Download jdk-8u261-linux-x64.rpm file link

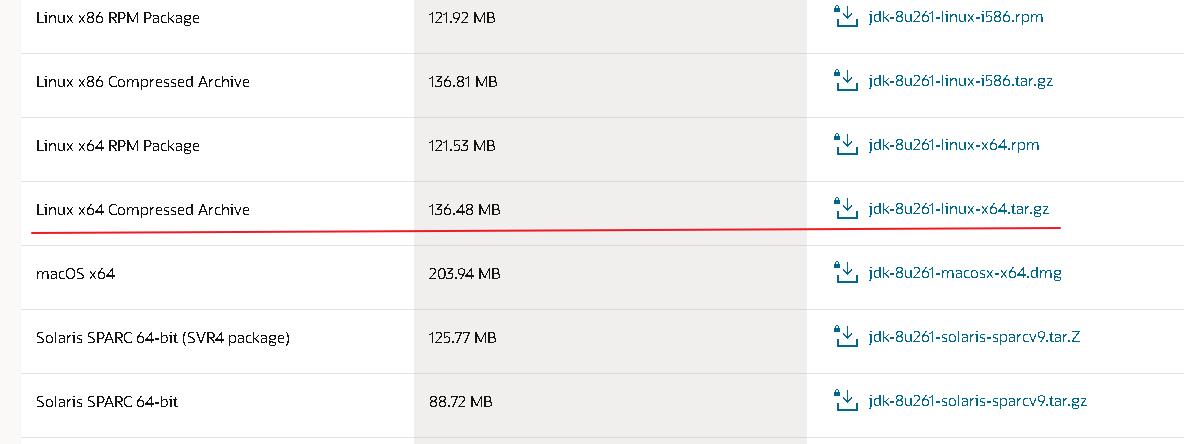click(x=954, y=145)
